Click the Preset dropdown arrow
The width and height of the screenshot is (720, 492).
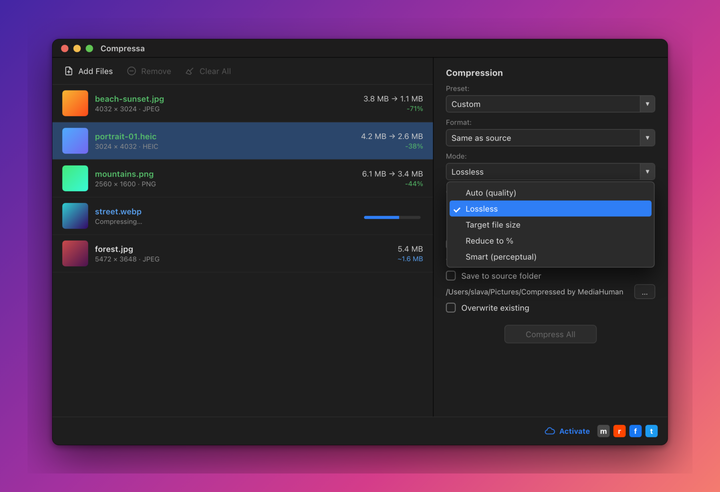647,104
